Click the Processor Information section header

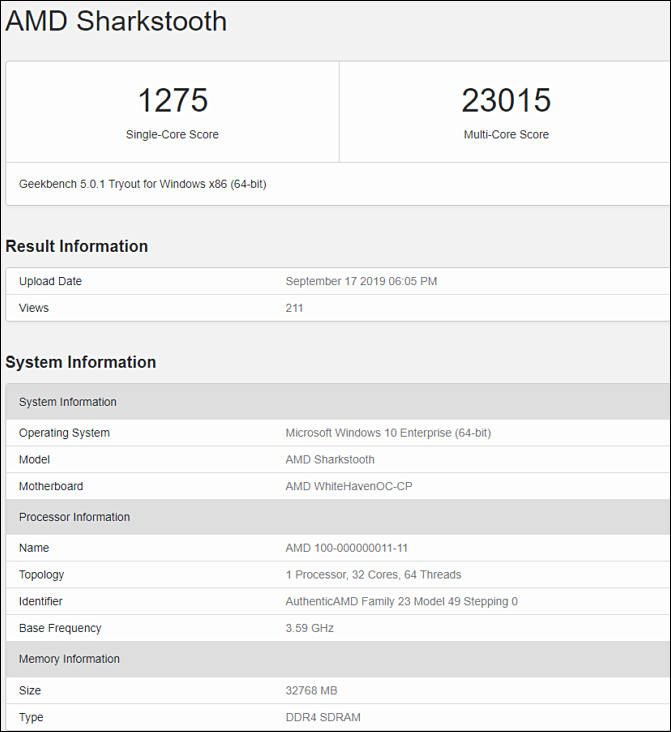[x=338, y=517]
